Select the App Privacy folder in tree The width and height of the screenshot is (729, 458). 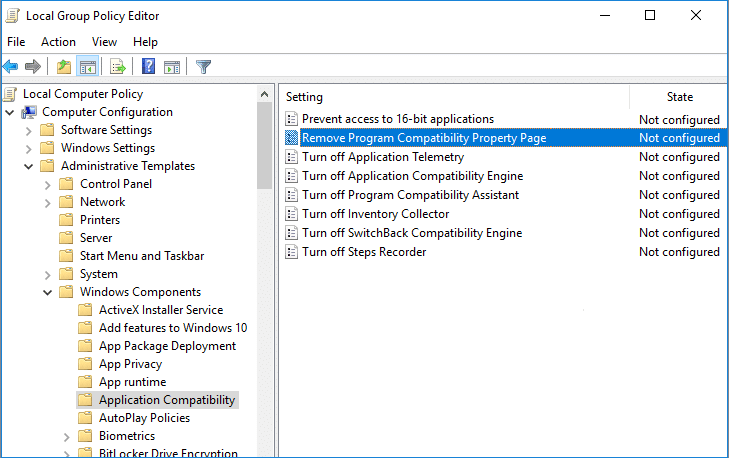coord(130,364)
